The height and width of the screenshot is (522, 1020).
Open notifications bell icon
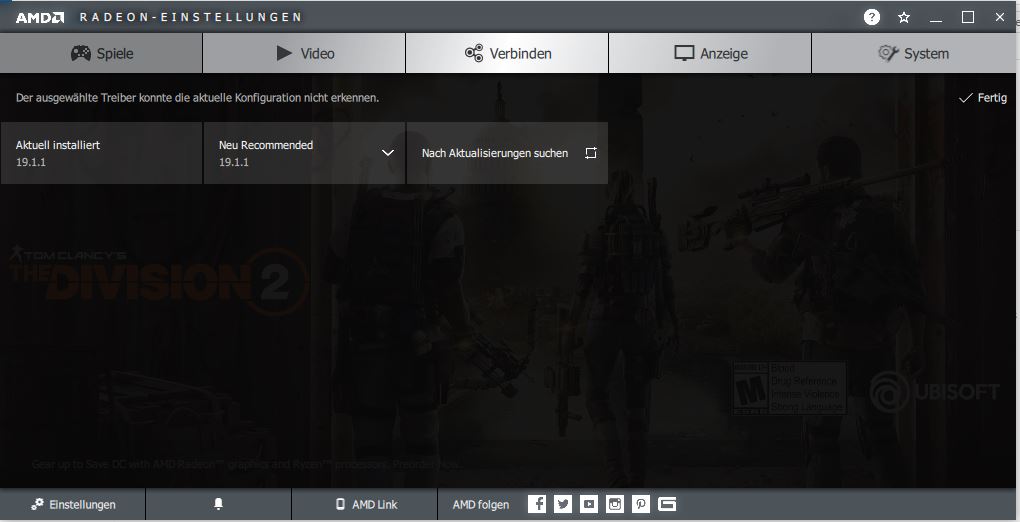[219, 504]
